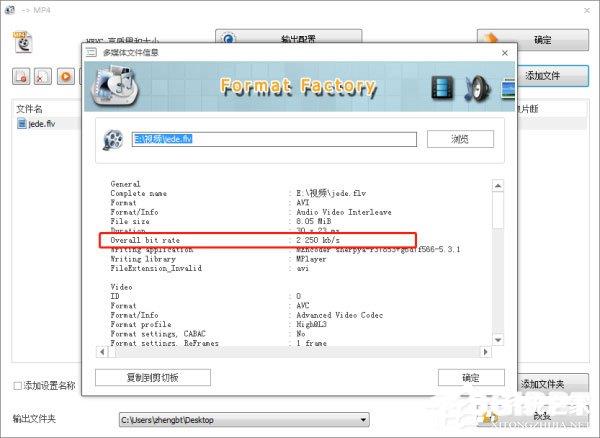Click the 'Complete name' label
This screenshot has width=600, height=438.
tap(139, 193)
